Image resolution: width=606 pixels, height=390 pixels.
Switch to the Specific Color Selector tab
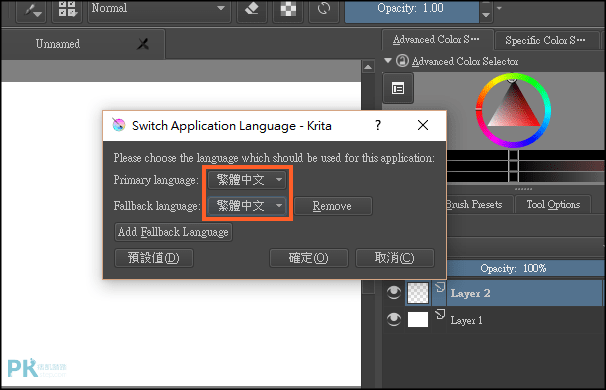[x=546, y=40]
